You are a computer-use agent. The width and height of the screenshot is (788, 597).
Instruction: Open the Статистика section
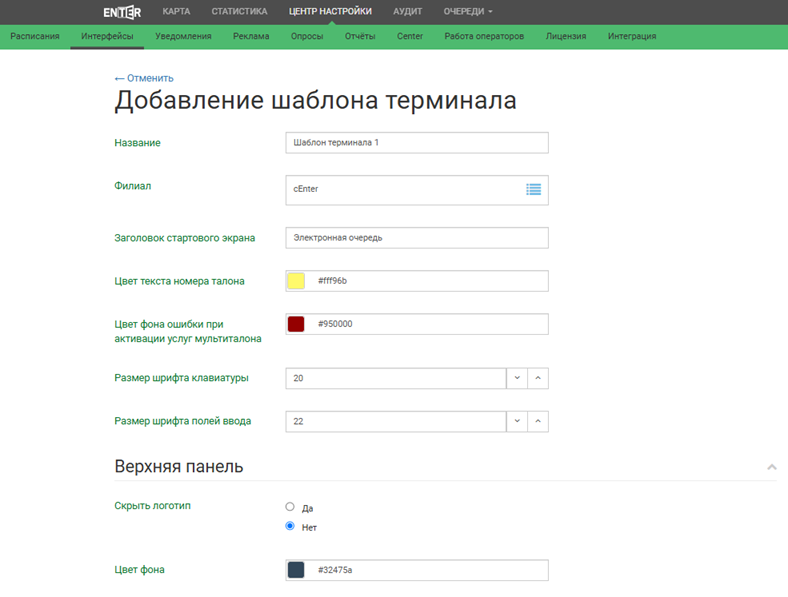point(239,12)
